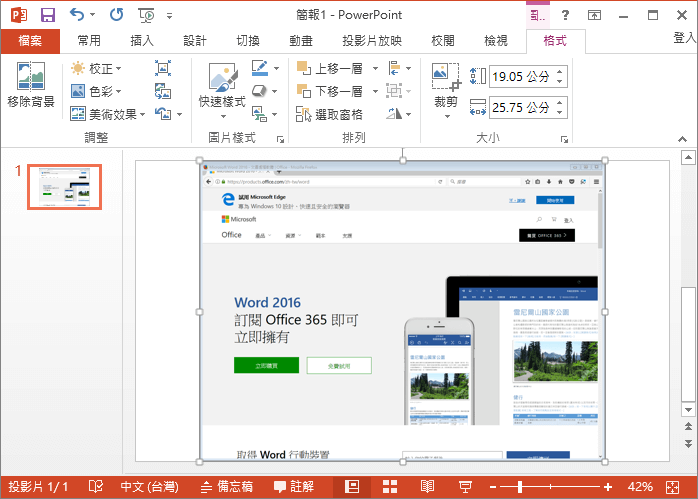Switch to Normal view icon
Screen dimensions: 698x499
[352, 487]
